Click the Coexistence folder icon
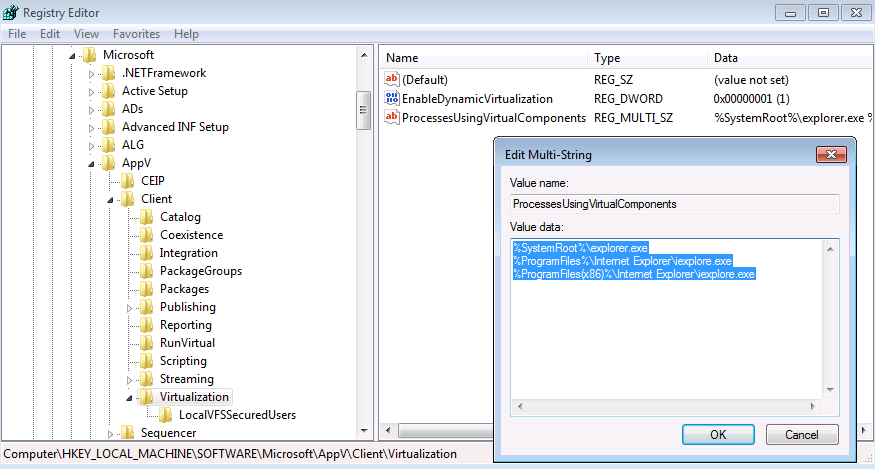Screen dimensions: 875x469 [146, 235]
